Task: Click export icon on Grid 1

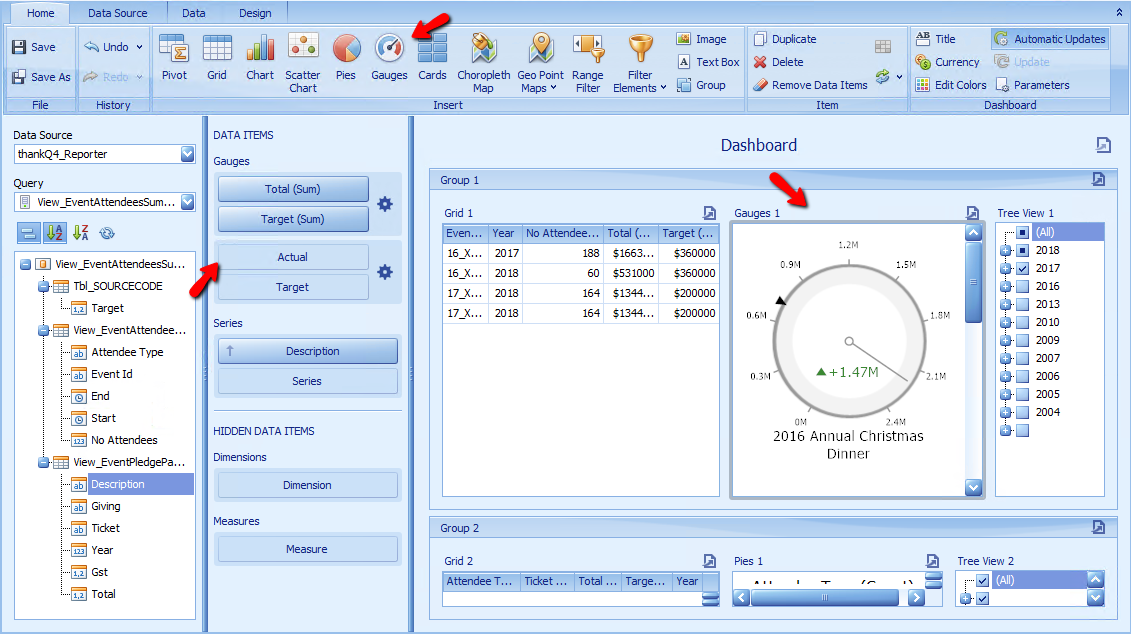Action: coord(710,213)
